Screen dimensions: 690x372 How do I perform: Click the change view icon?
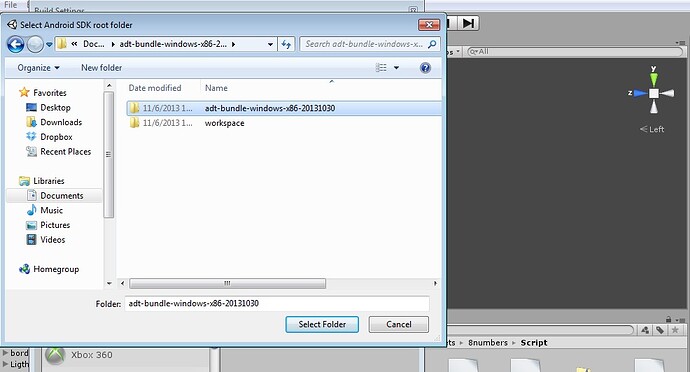click(381, 68)
